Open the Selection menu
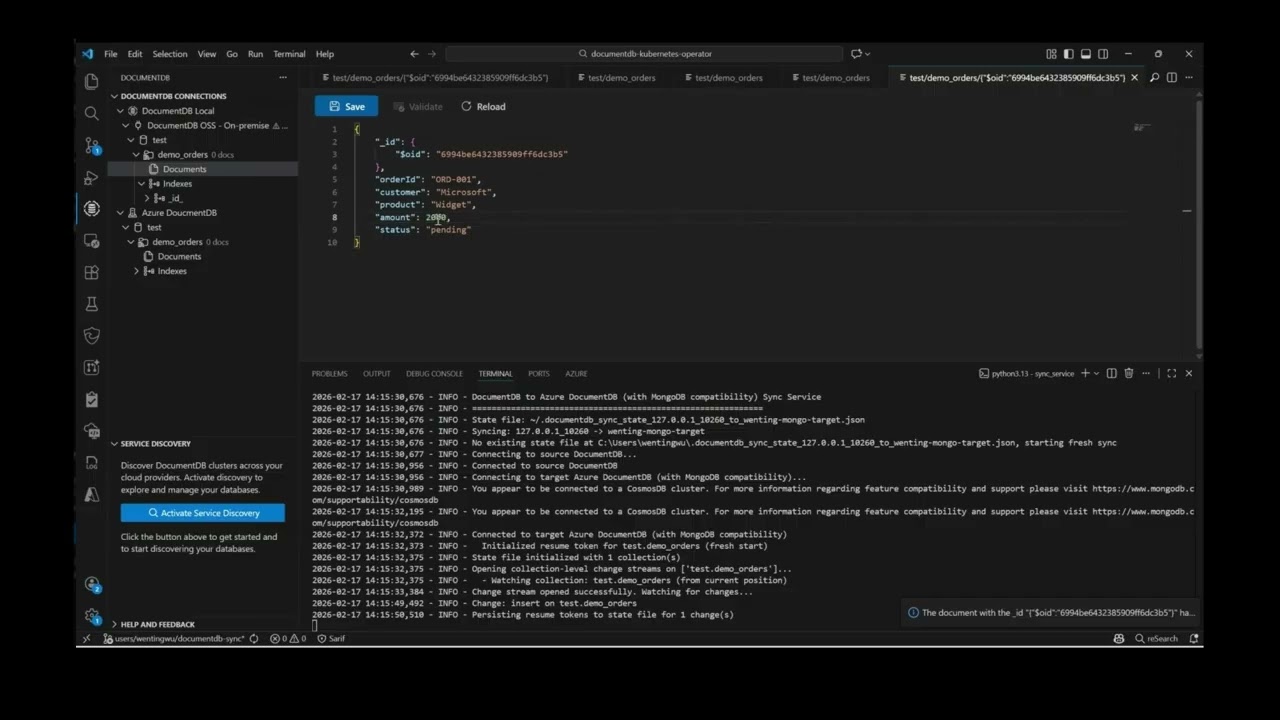The height and width of the screenshot is (720, 1280). pos(170,54)
